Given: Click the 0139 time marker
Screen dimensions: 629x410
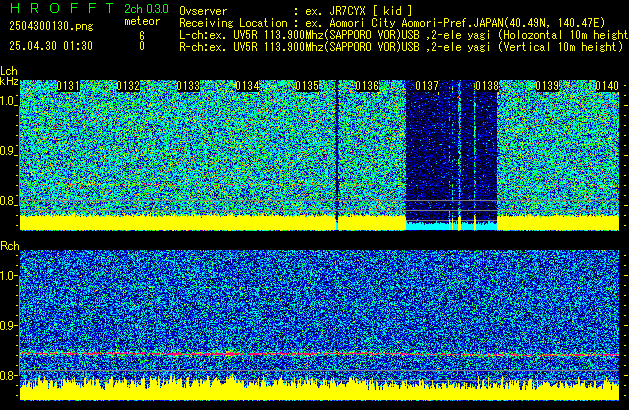Looking at the screenshot, I should pyautogui.click(x=547, y=86).
